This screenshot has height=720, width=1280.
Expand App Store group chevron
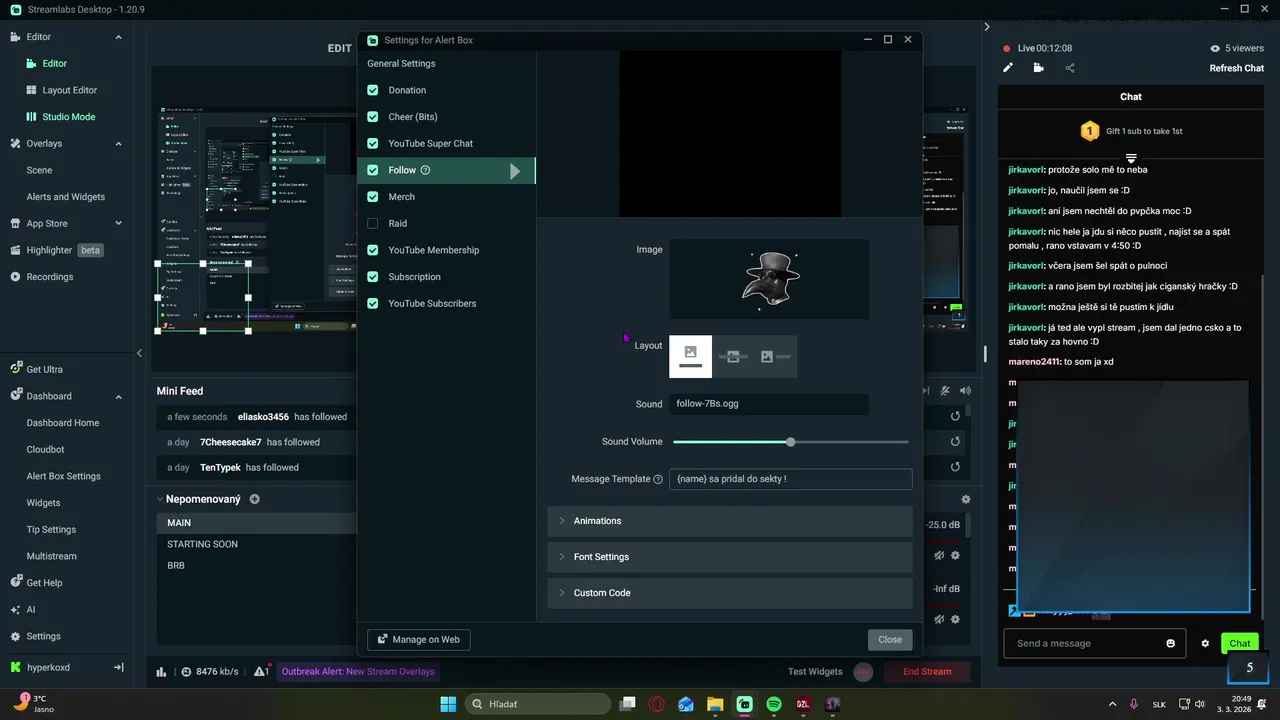click(x=118, y=223)
